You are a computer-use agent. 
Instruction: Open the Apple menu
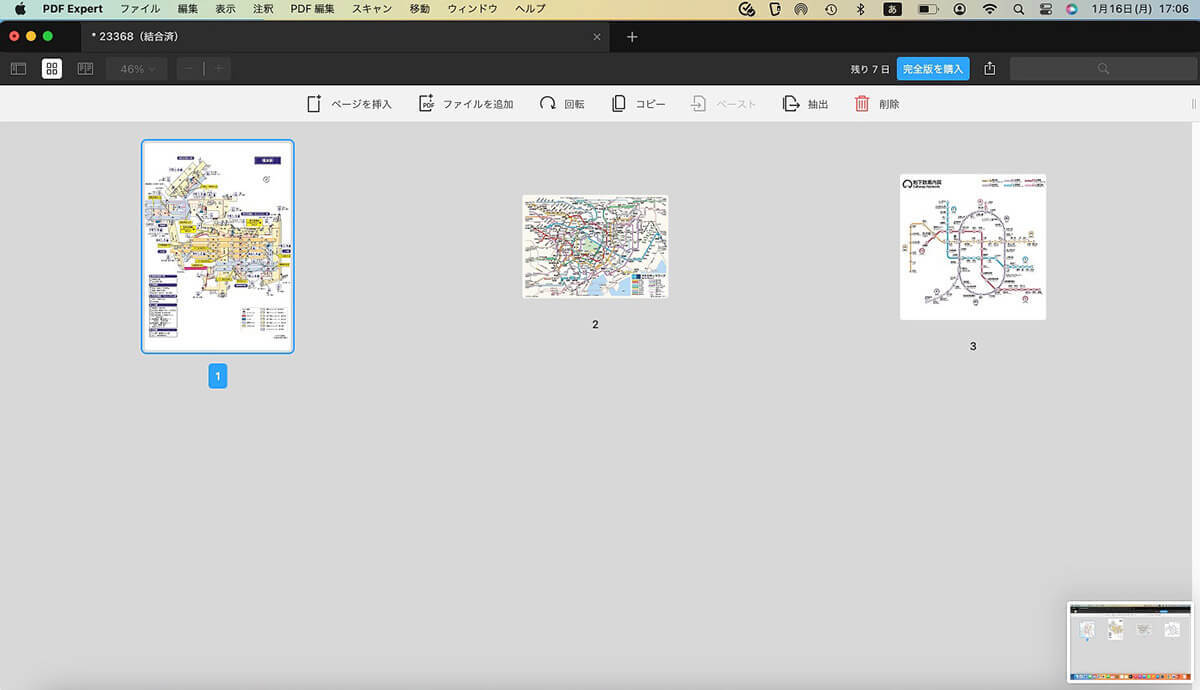20,9
